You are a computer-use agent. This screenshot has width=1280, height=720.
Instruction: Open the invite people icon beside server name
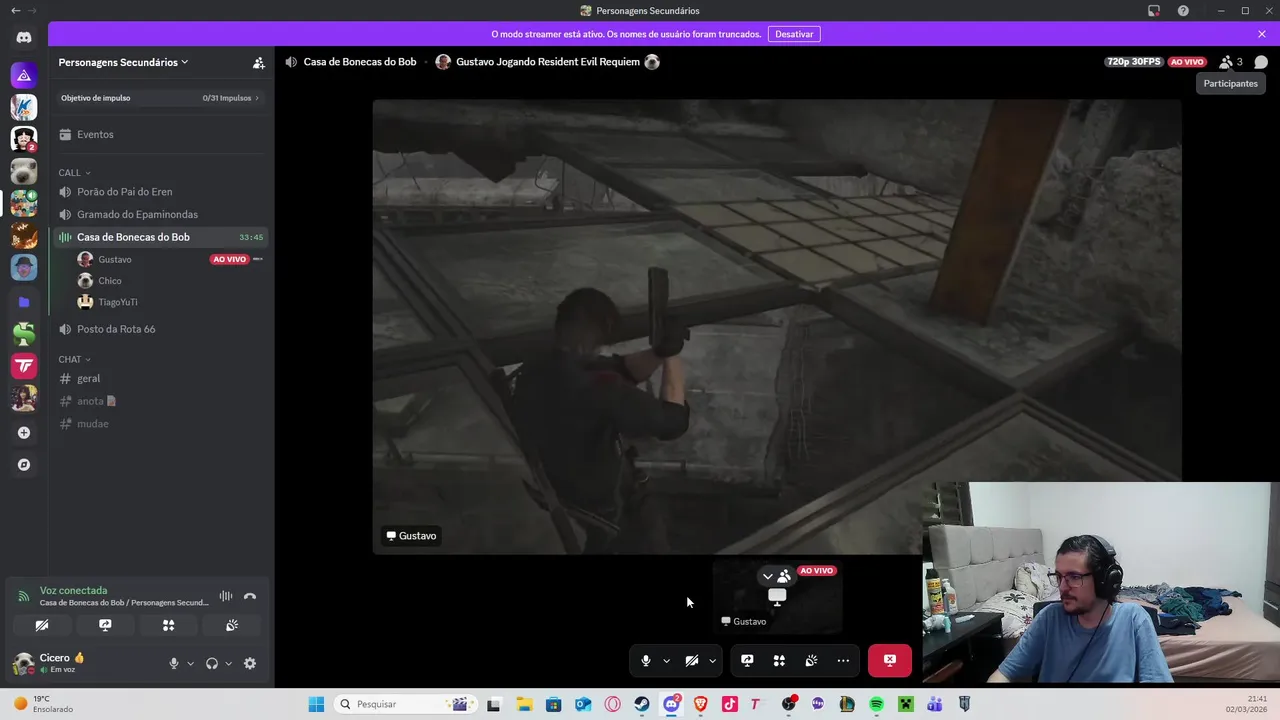pyautogui.click(x=258, y=62)
